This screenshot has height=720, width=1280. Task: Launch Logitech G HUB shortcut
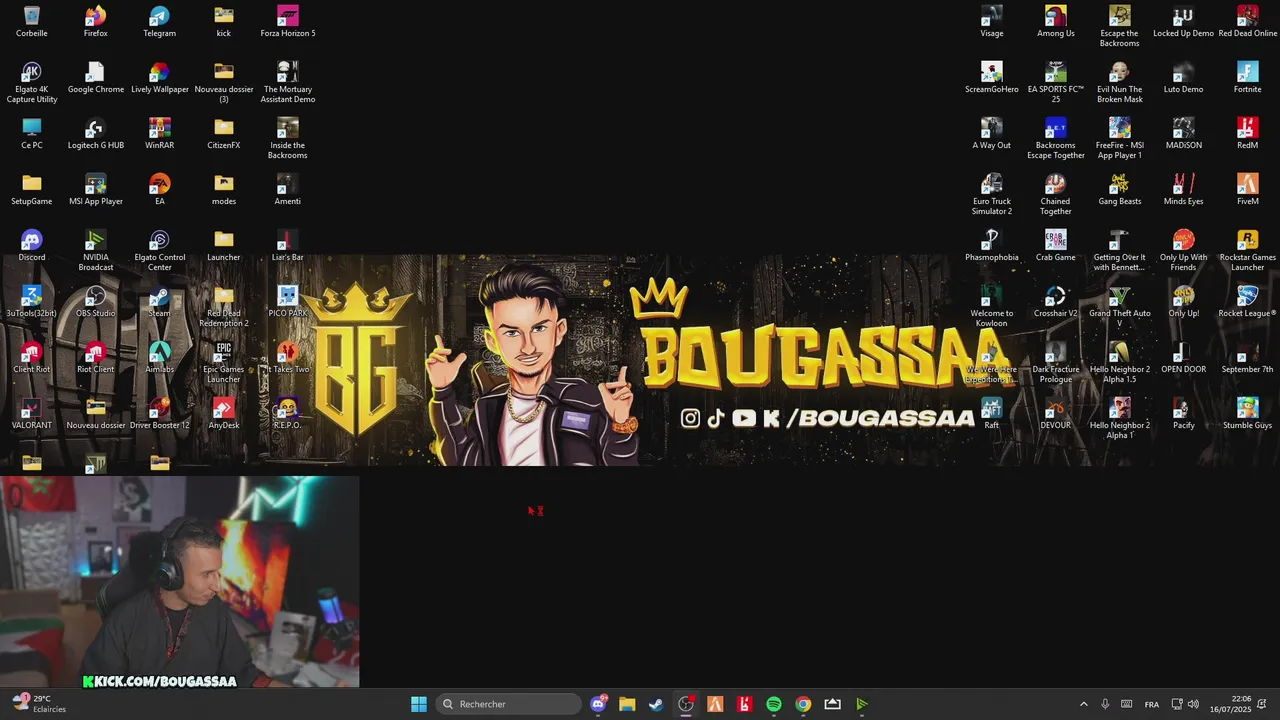pos(96,134)
